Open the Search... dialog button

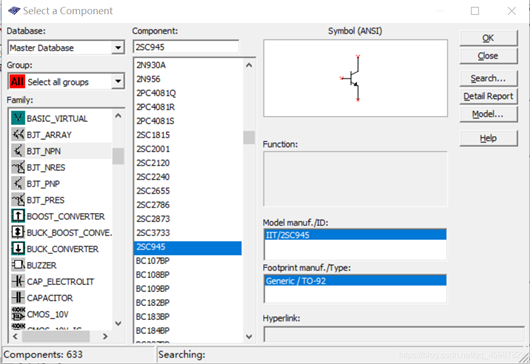[488, 78]
